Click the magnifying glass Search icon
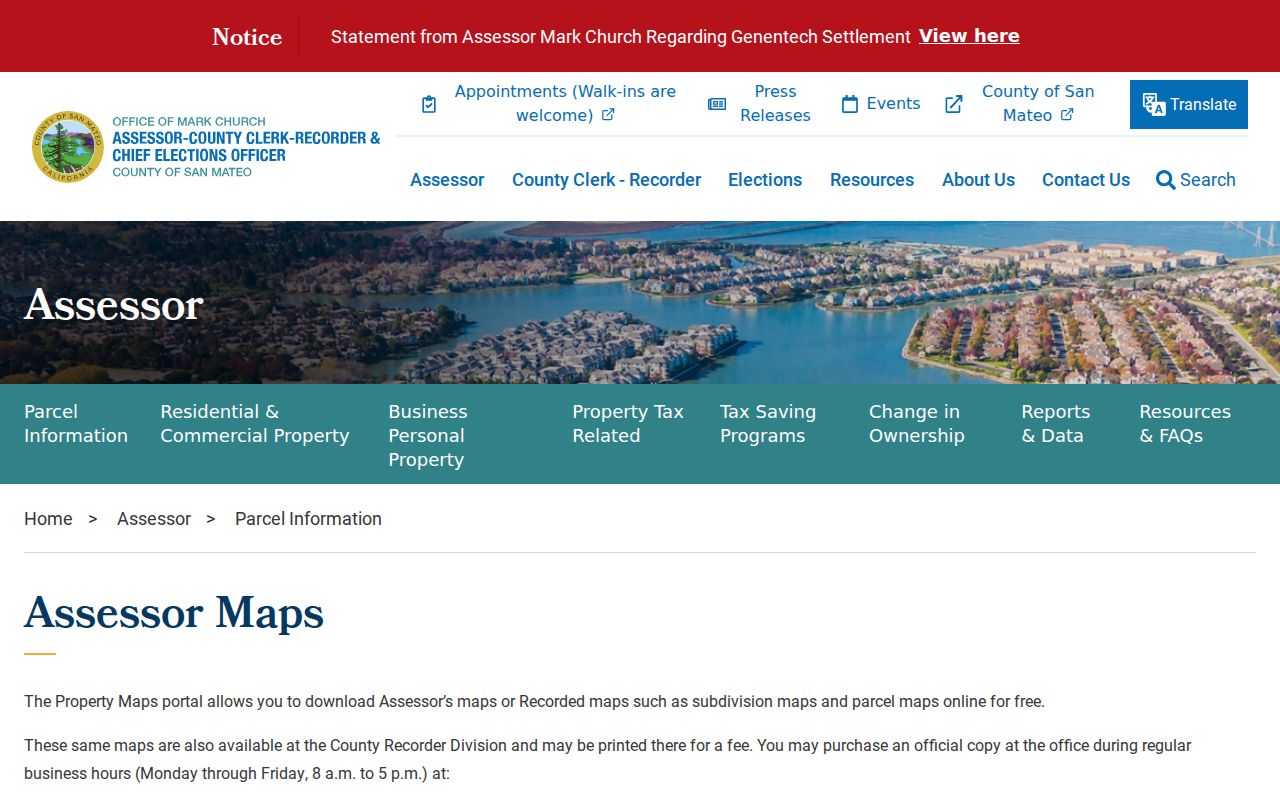1280x800 pixels. point(1166,180)
